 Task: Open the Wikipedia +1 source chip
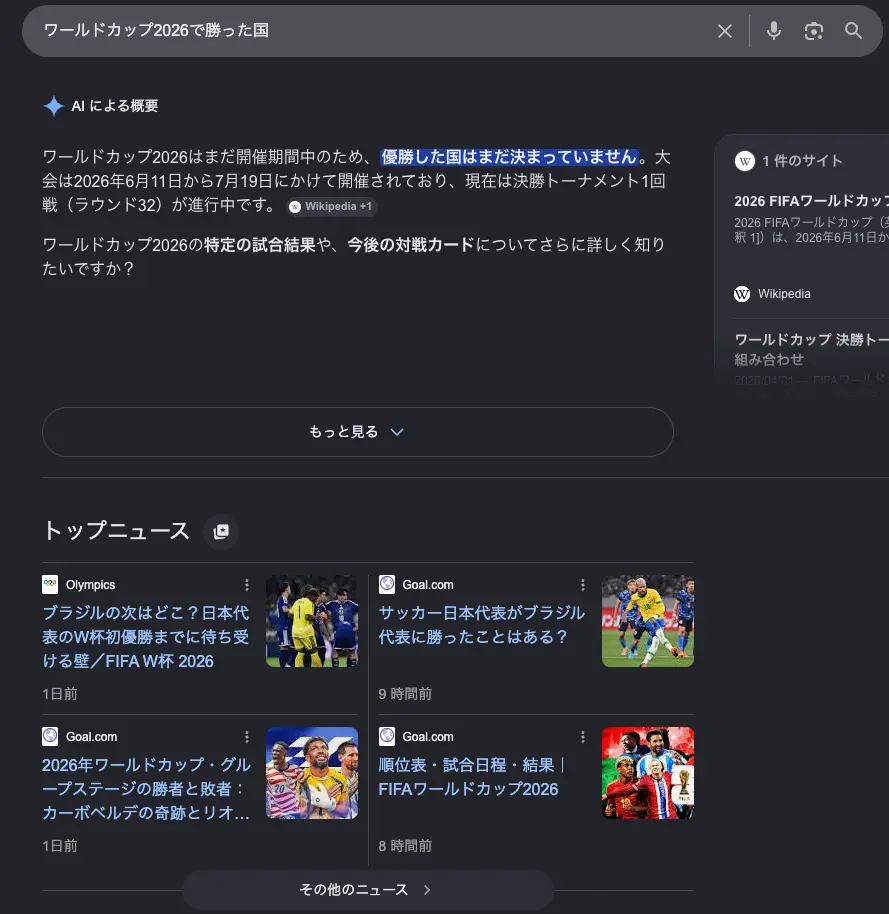tap(332, 206)
